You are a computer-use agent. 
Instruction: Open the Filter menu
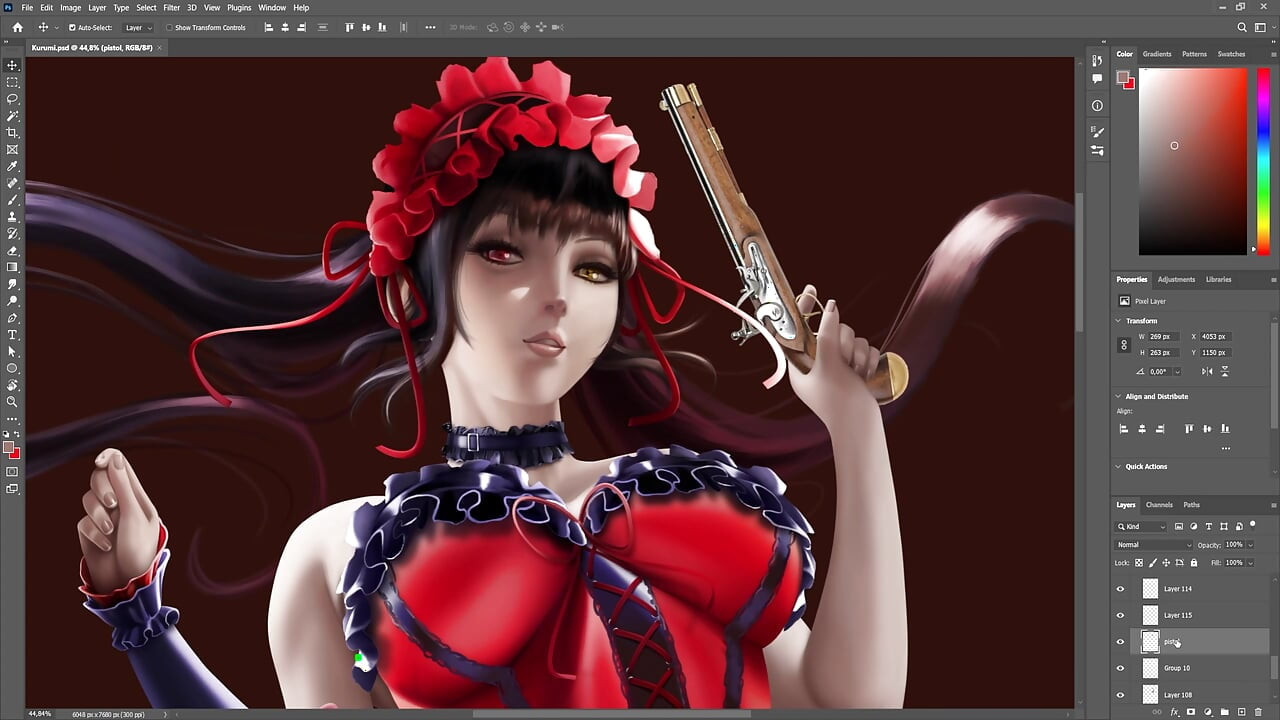click(172, 7)
